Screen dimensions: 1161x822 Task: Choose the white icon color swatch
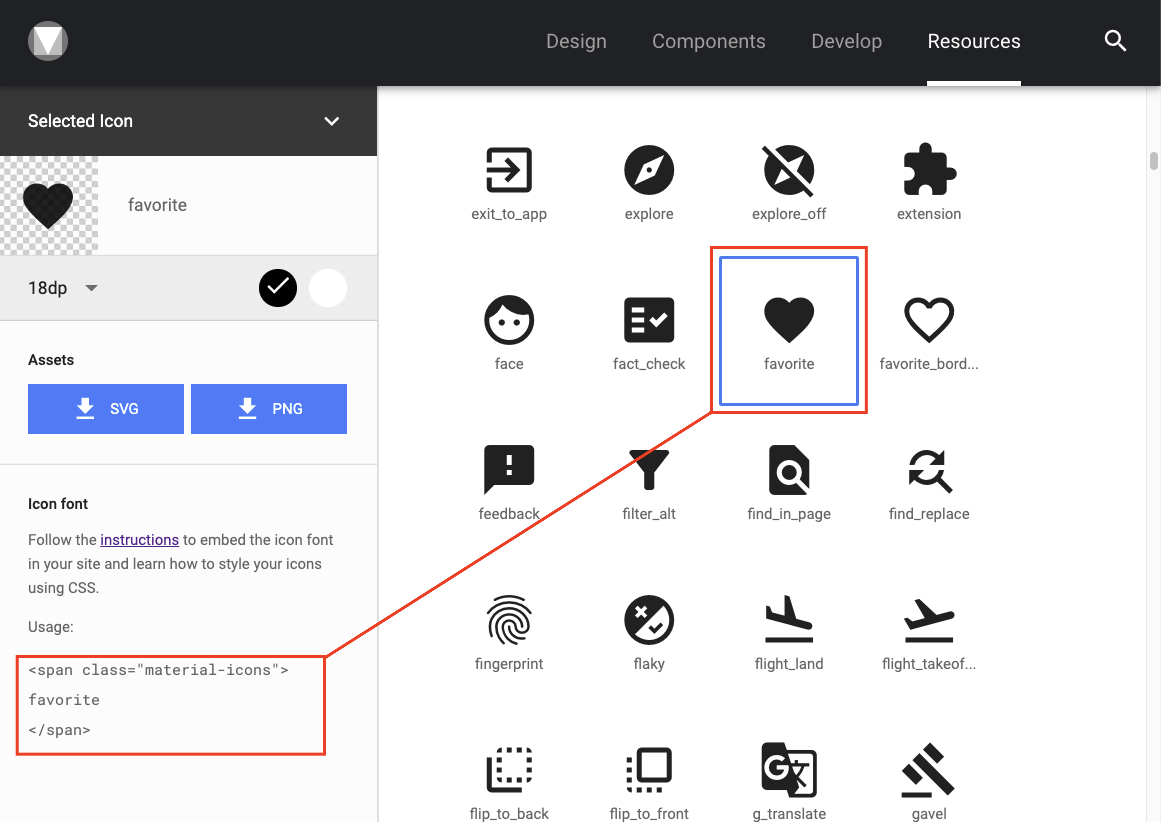pos(327,288)
